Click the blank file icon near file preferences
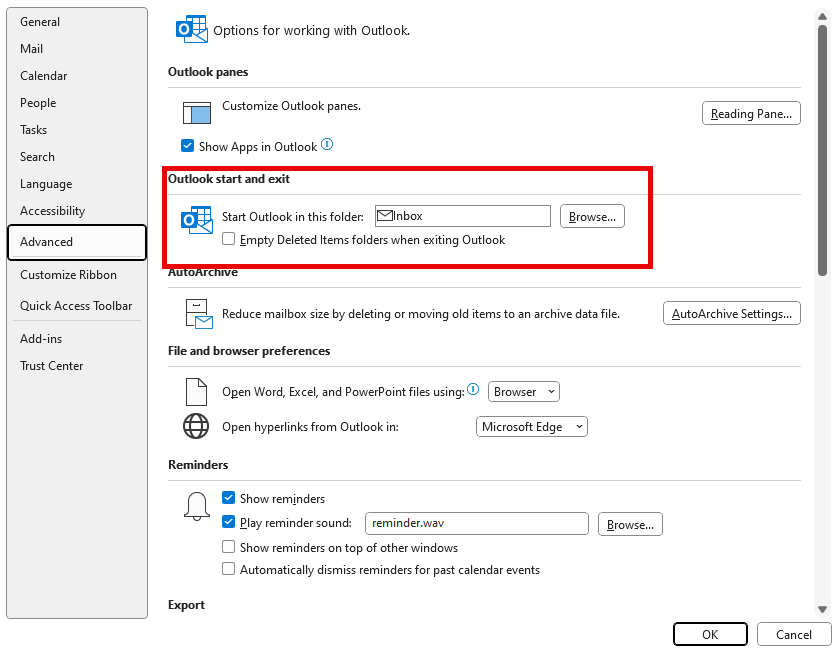 click(x=195, y=391)
